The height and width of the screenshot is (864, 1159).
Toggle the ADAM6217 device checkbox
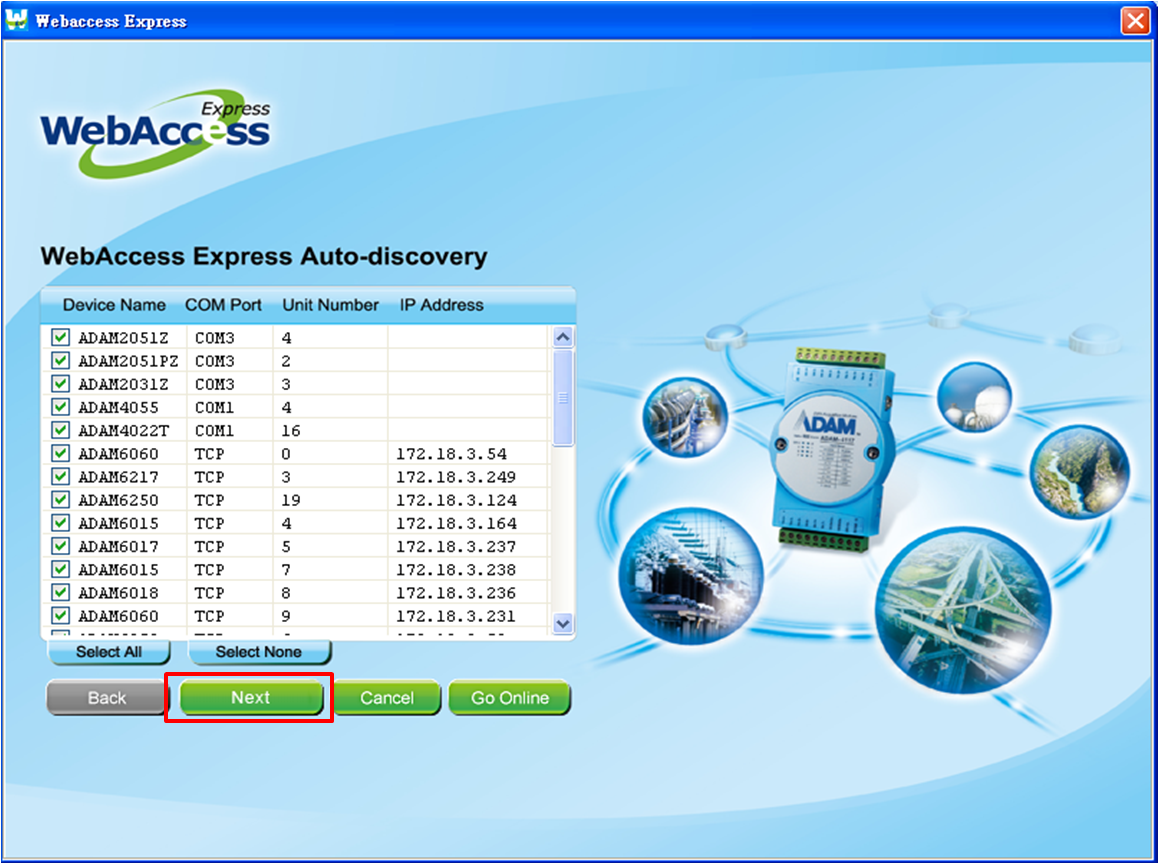(60, 477)
